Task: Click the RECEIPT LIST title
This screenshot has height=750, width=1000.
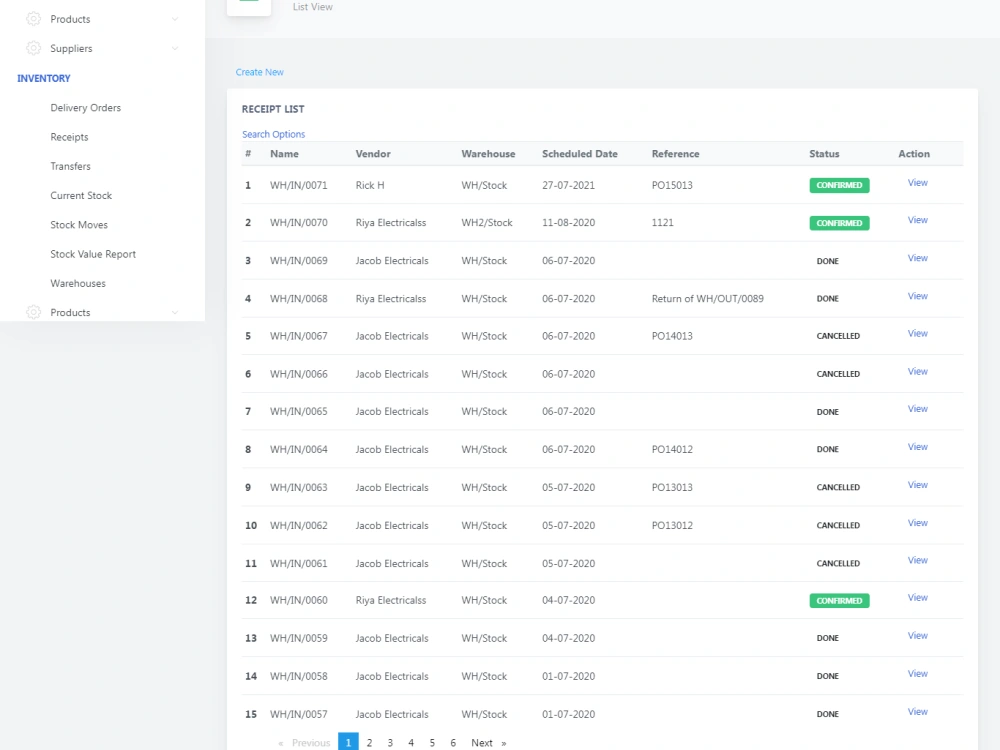Action: pyautogui.click(x=273, y=109)
